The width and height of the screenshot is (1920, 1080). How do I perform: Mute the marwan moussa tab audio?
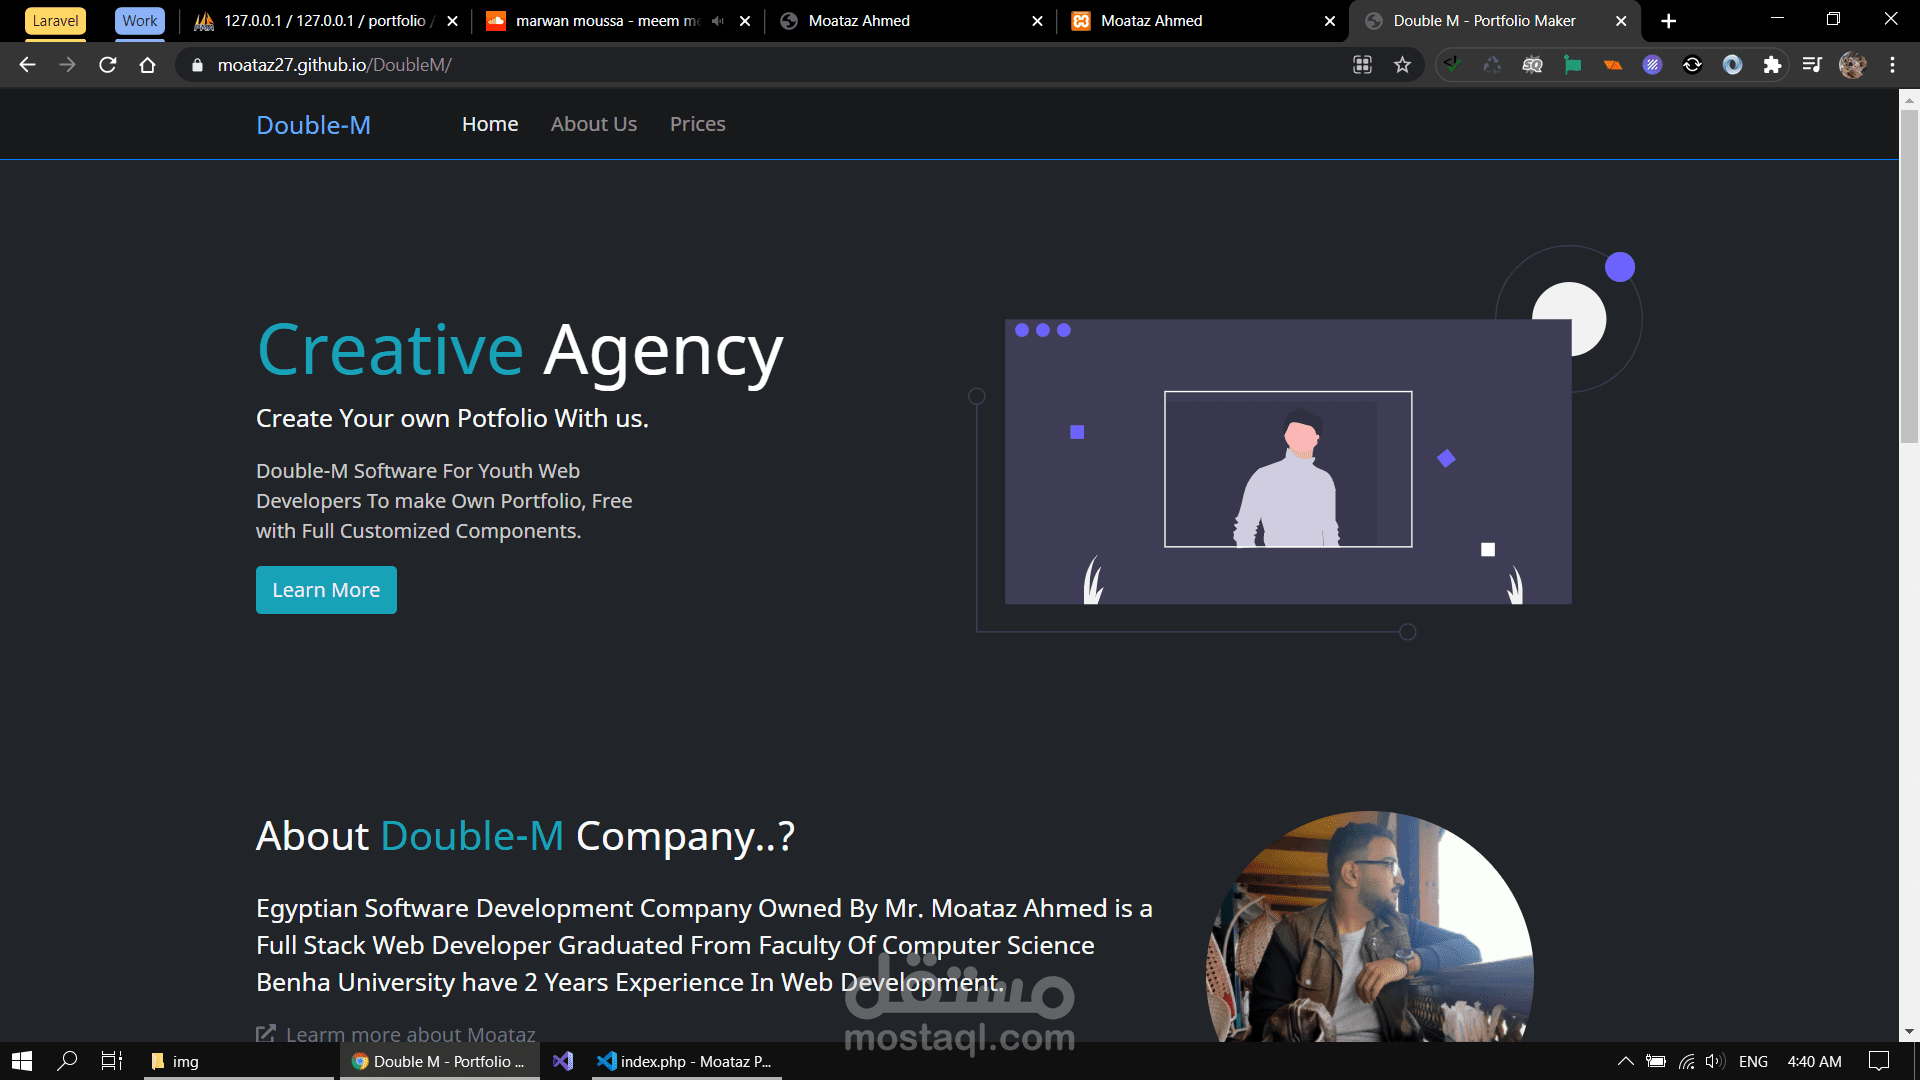(717, 21)
